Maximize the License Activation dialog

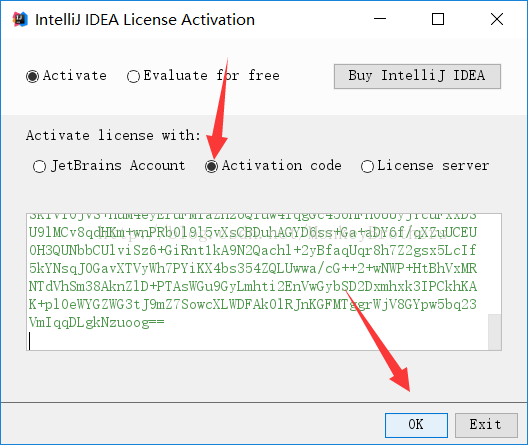(x=438, y=19)
